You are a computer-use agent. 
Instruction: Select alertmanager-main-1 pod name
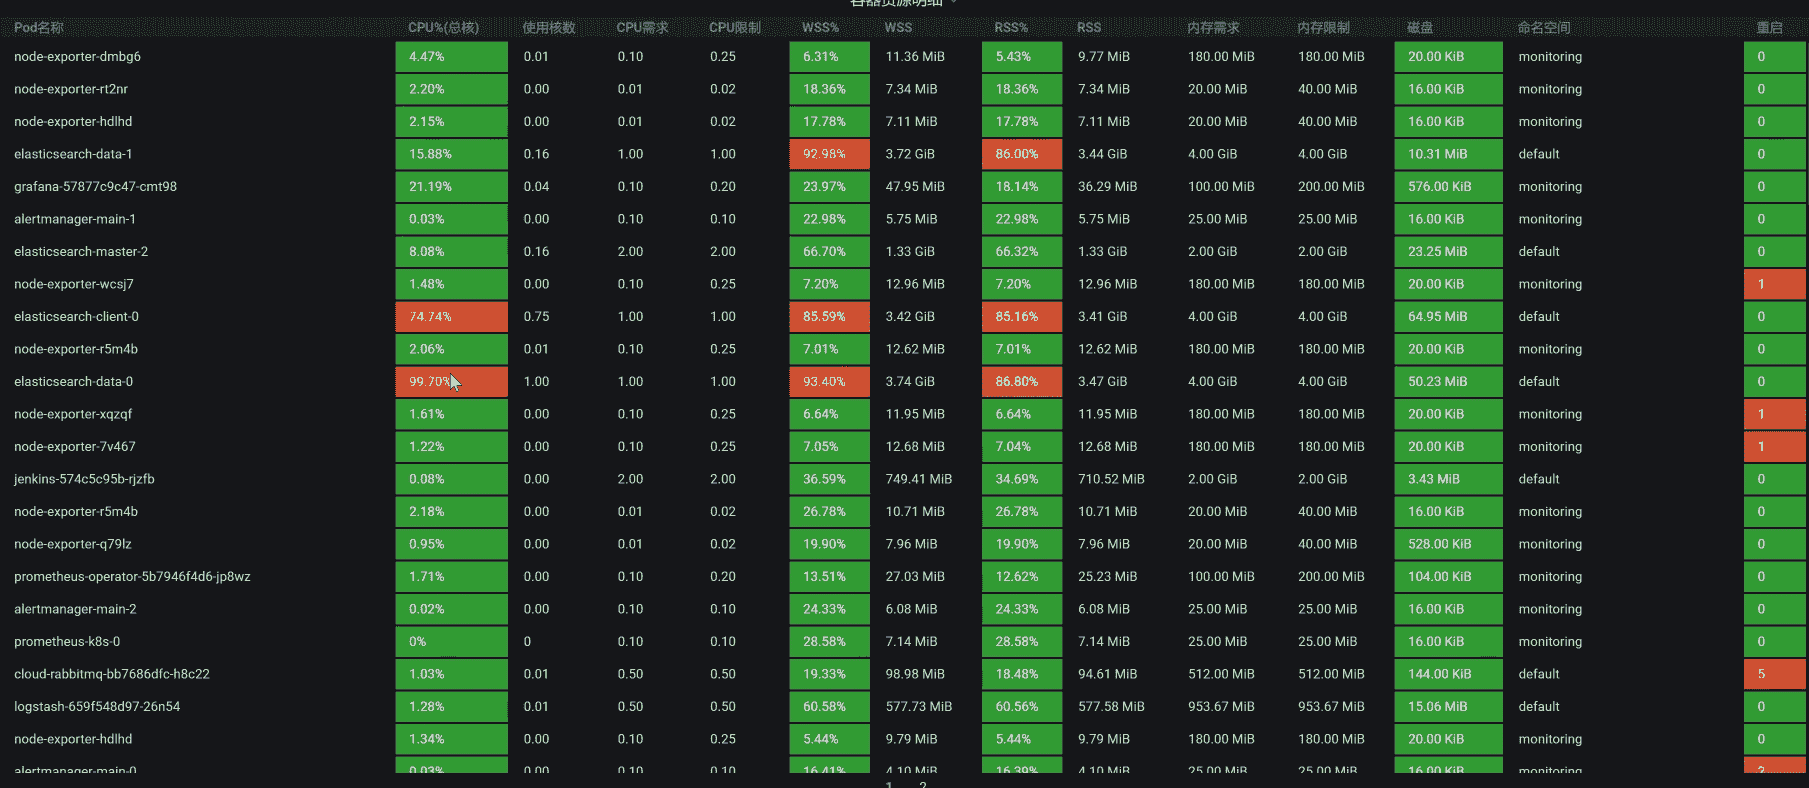pyautogui.click(x=75, y=219)
